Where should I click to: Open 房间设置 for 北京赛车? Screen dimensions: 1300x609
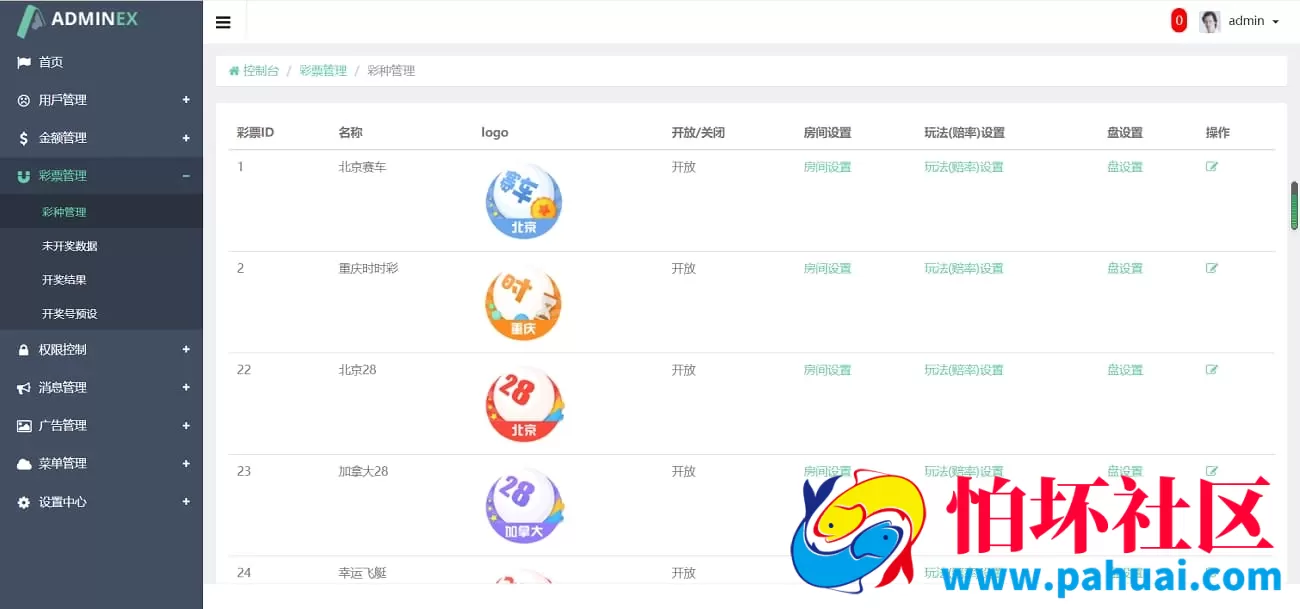[x=826, y=166]
